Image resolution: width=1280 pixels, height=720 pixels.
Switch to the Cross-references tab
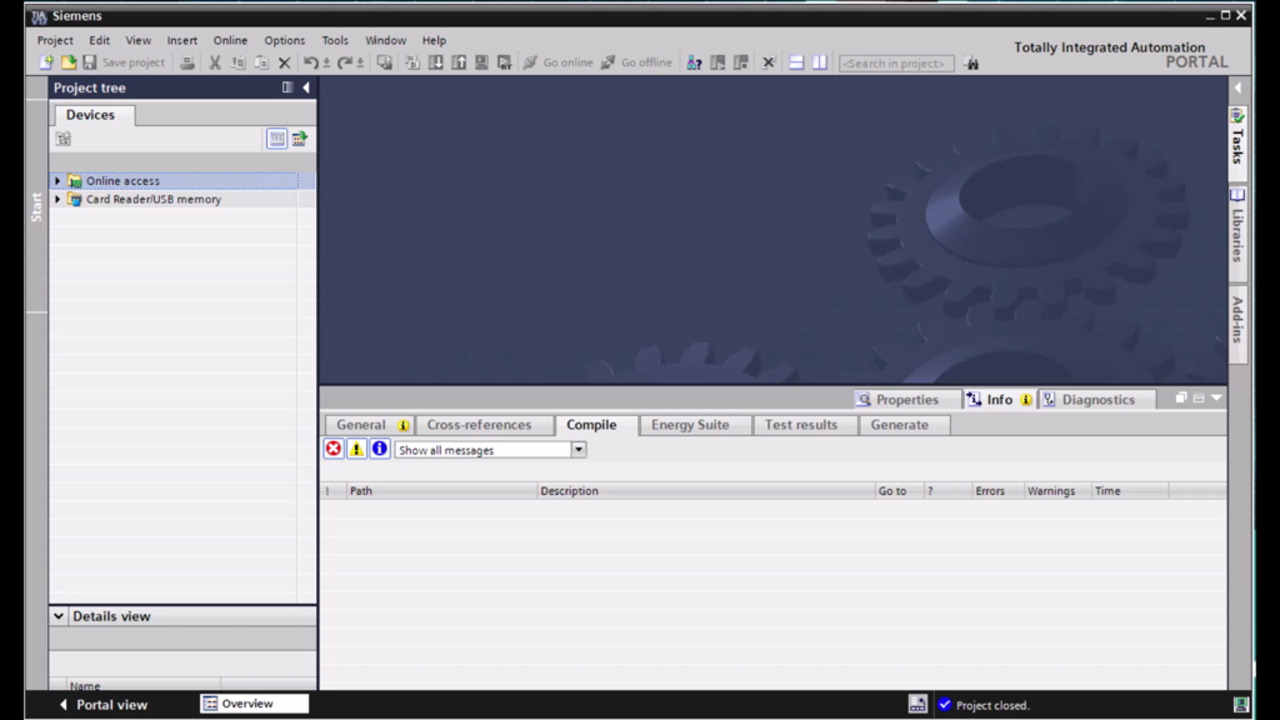click(x=479, y=425)
